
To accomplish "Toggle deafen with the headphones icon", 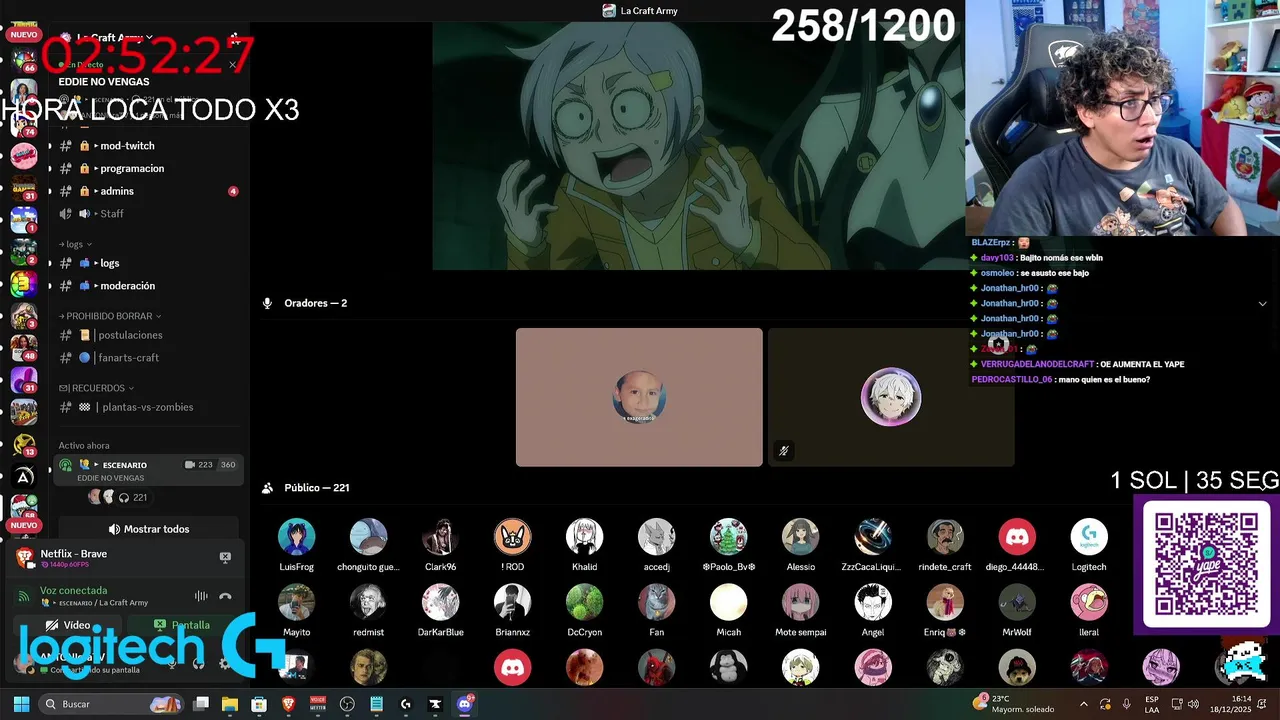I will pyautogui.click(x=198, y=663).
